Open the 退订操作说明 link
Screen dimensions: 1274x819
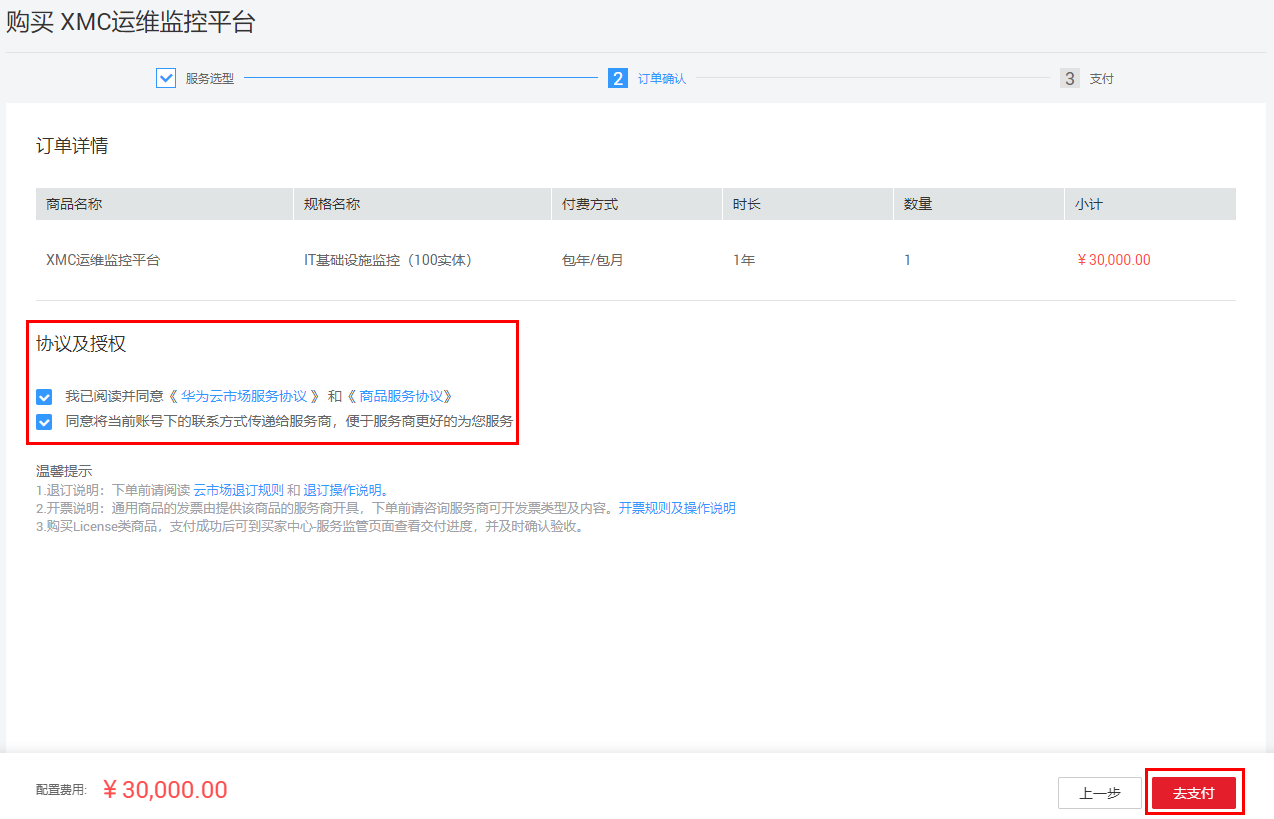(x=342, y=490)
